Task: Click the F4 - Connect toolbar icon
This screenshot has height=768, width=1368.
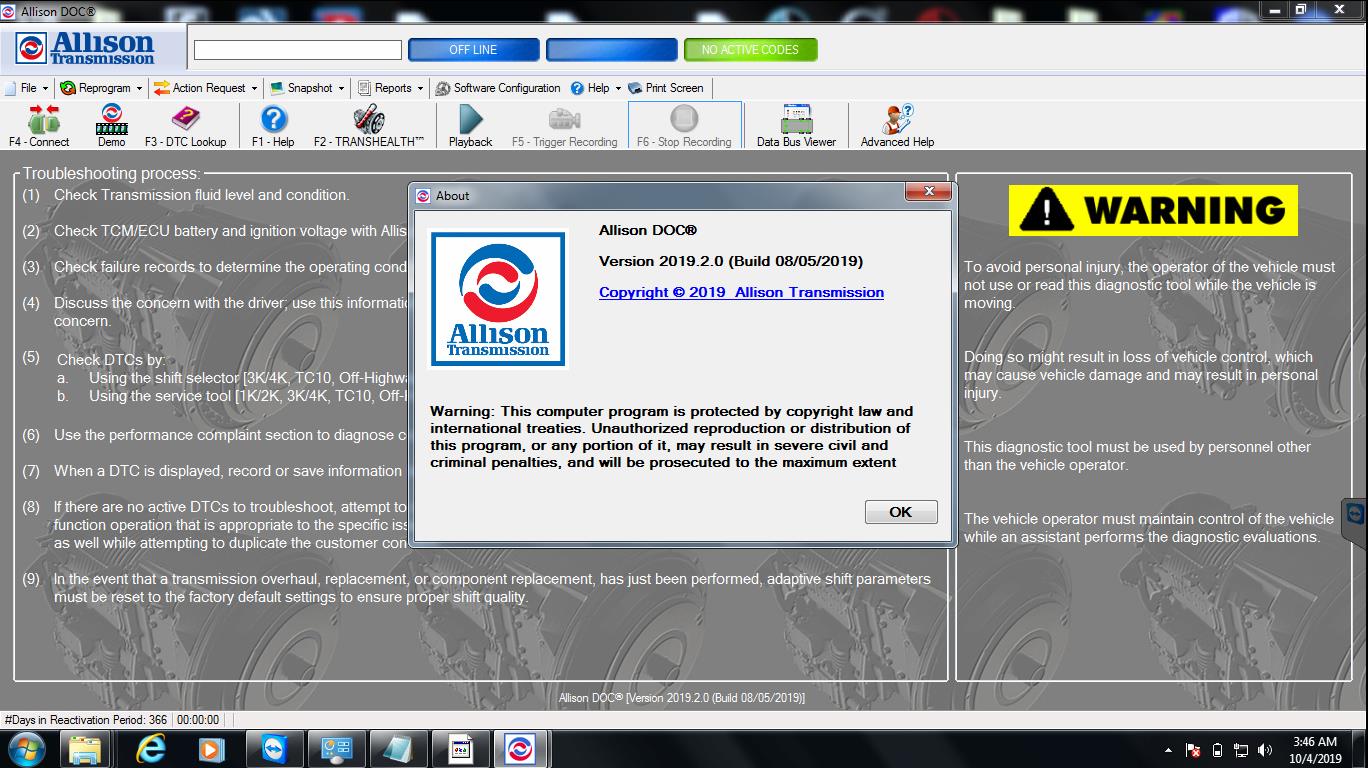Action: (x=39, y=126)
